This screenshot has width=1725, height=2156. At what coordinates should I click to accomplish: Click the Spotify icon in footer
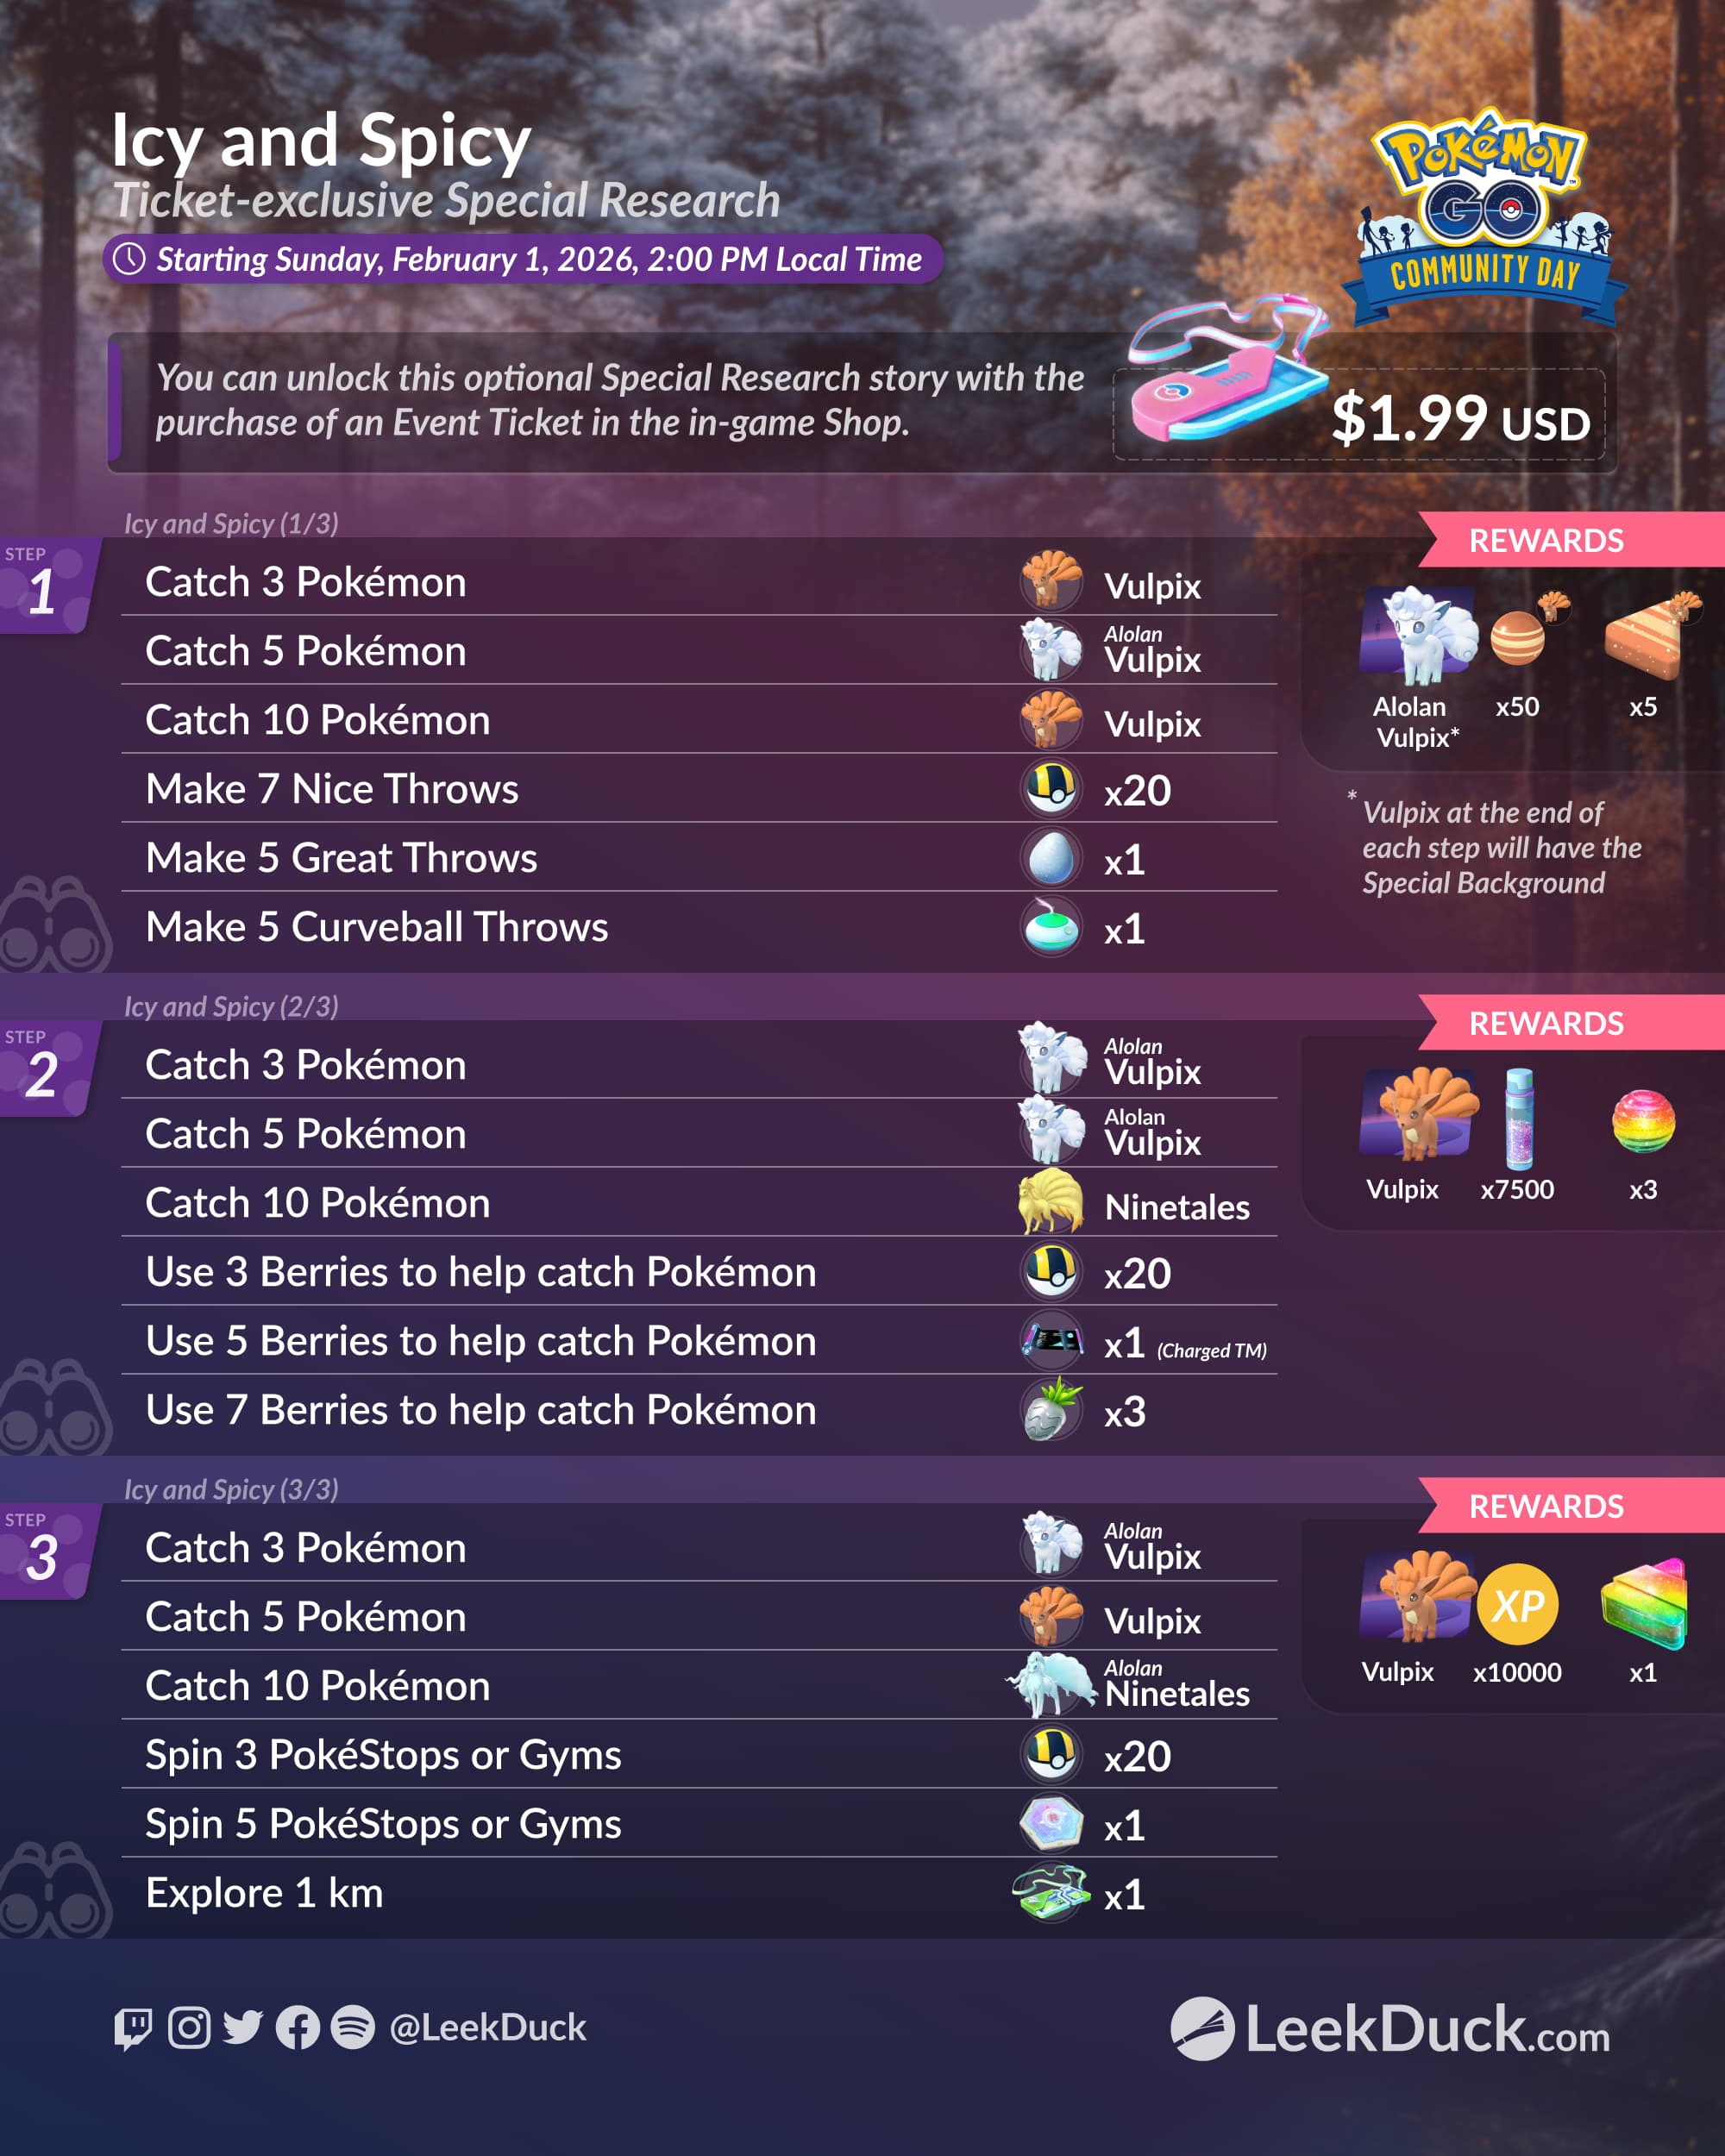pyautogui.click(x=353, y=2027)
